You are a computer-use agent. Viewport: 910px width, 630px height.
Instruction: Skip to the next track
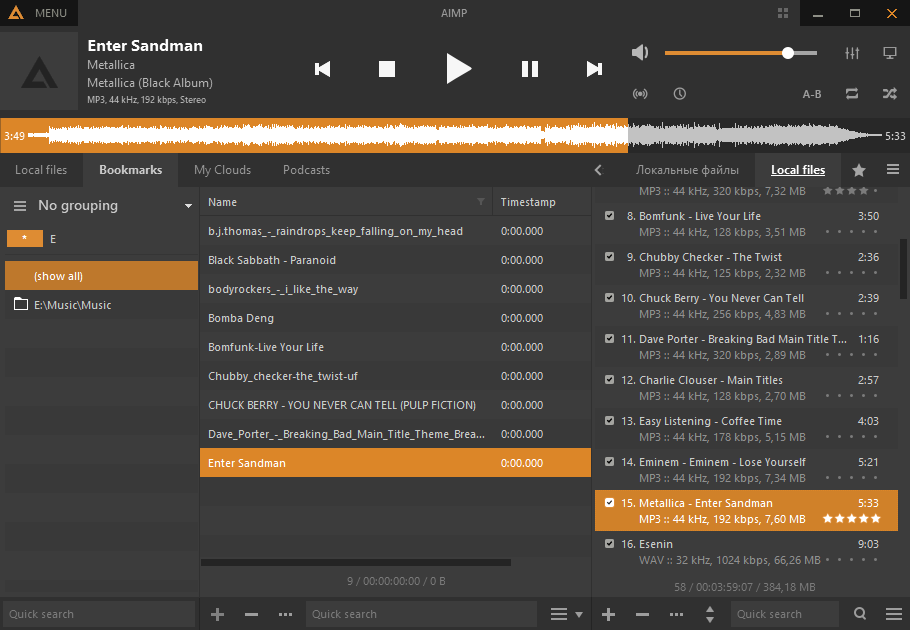pyautogui.click(x=594, y=69)
